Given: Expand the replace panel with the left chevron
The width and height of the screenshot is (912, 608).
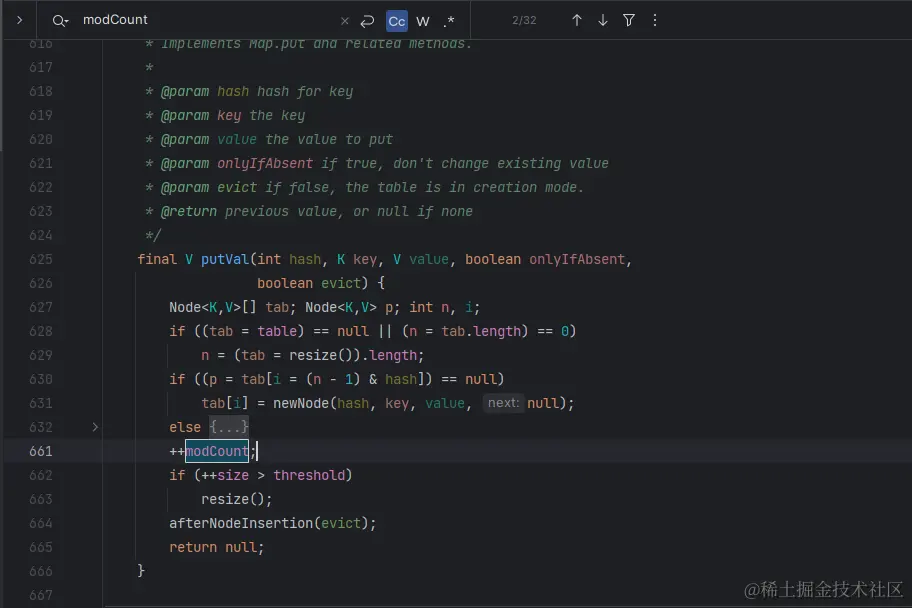Looking at the screenshot, I should pos(18,20).
